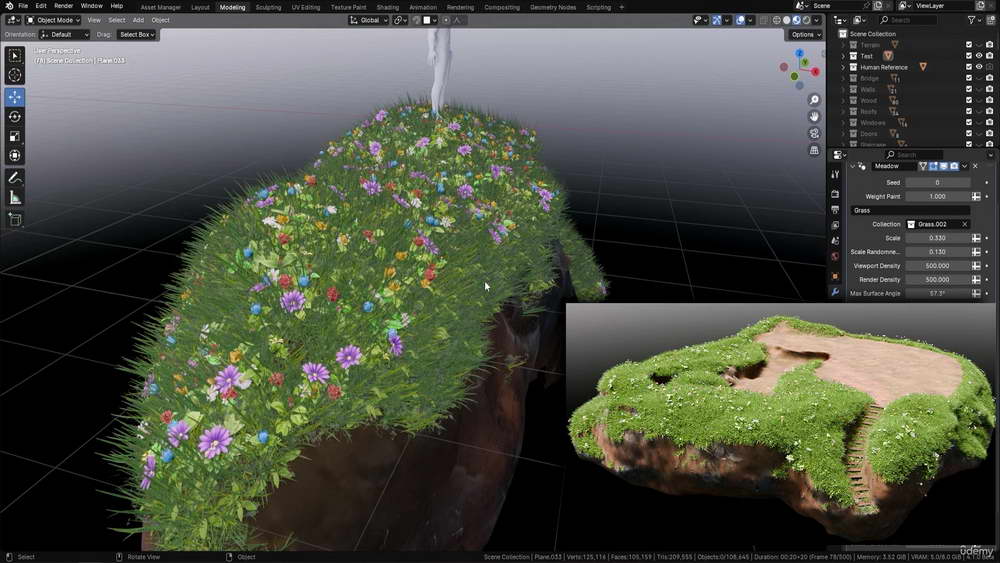Switch orthographic/perspective grid icon
Screen dimensions: 1000x563
[x=814, y=150]
